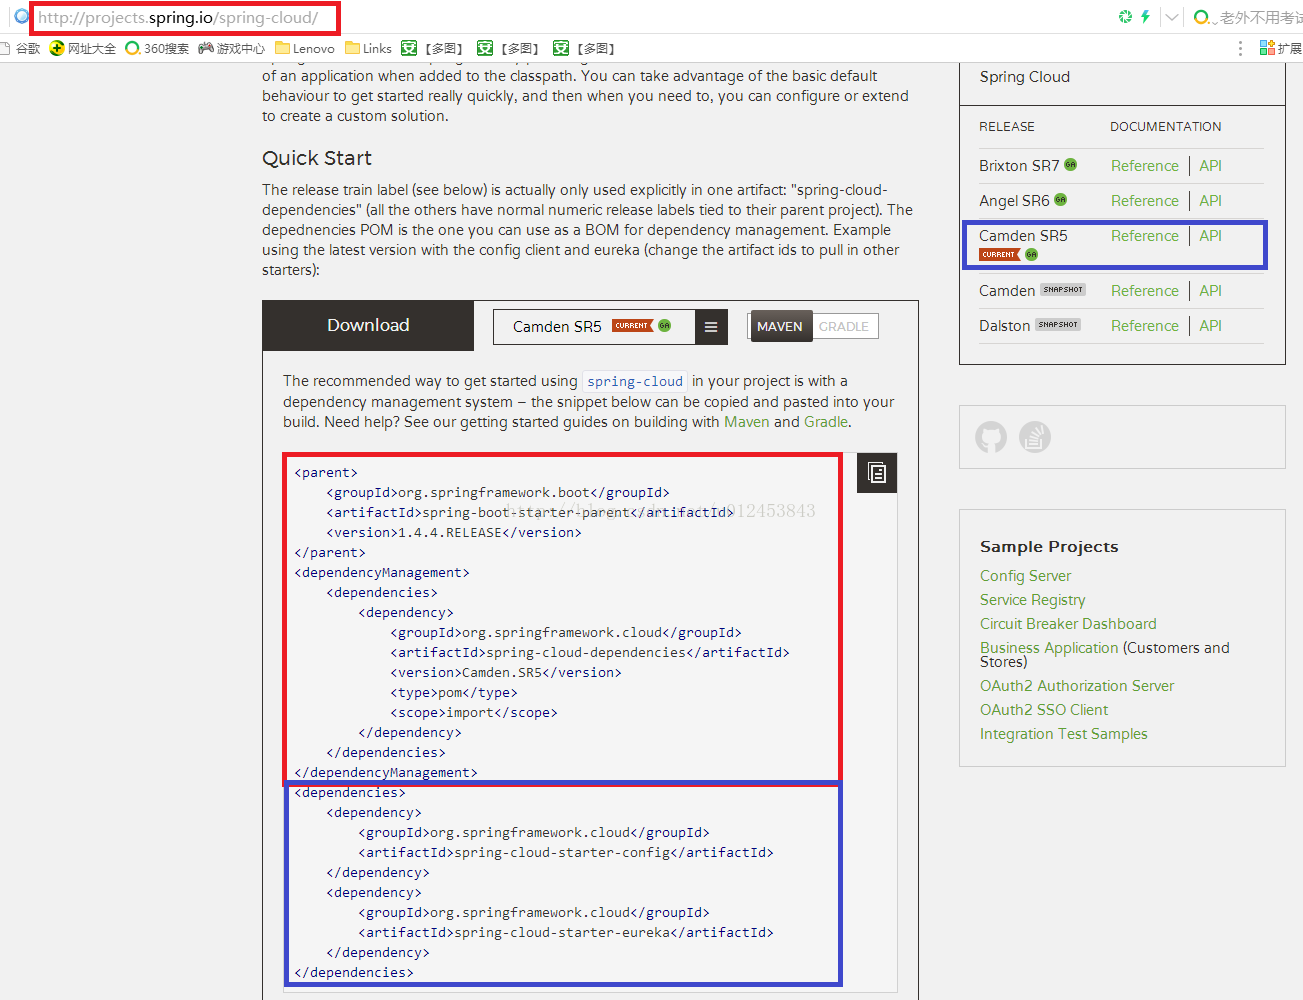Select the MAVEN build toggle
The width and height of the screenshot is (1303, 1000).
click(x=780, y=327)
